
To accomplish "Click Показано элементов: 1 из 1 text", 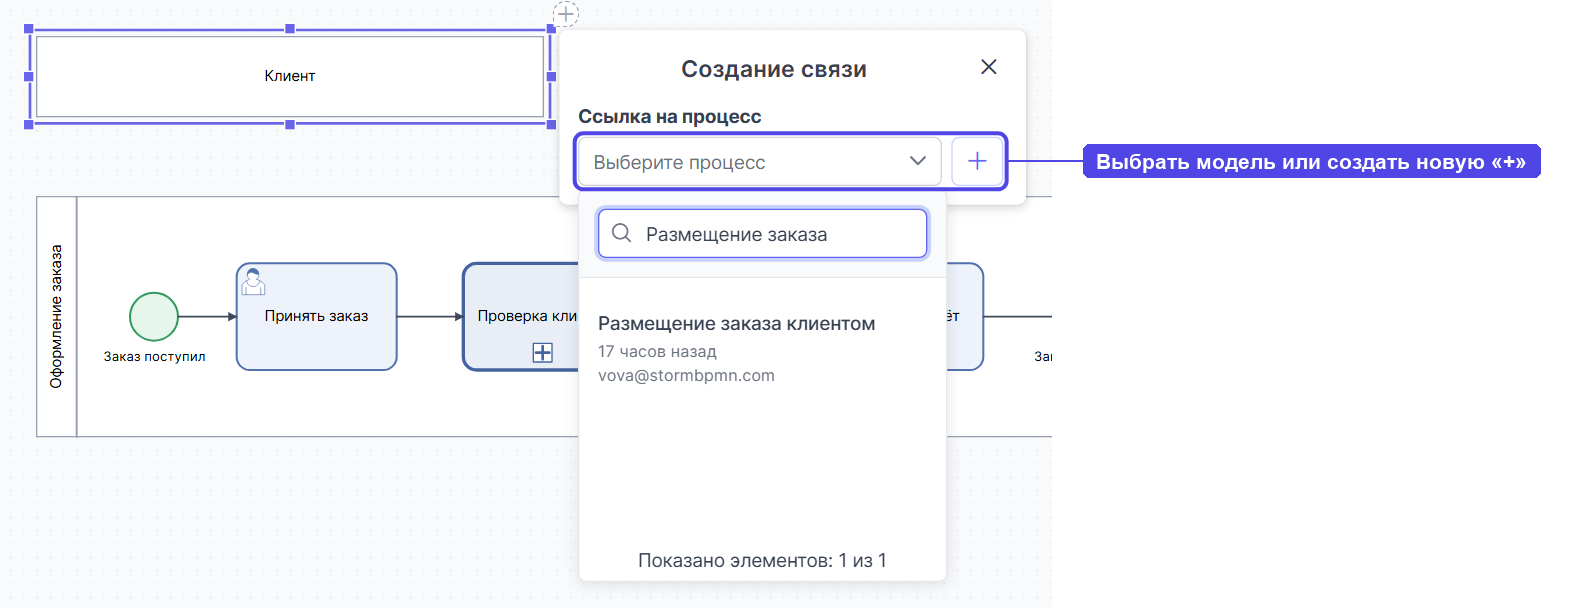I will click(x=762, y=561).
